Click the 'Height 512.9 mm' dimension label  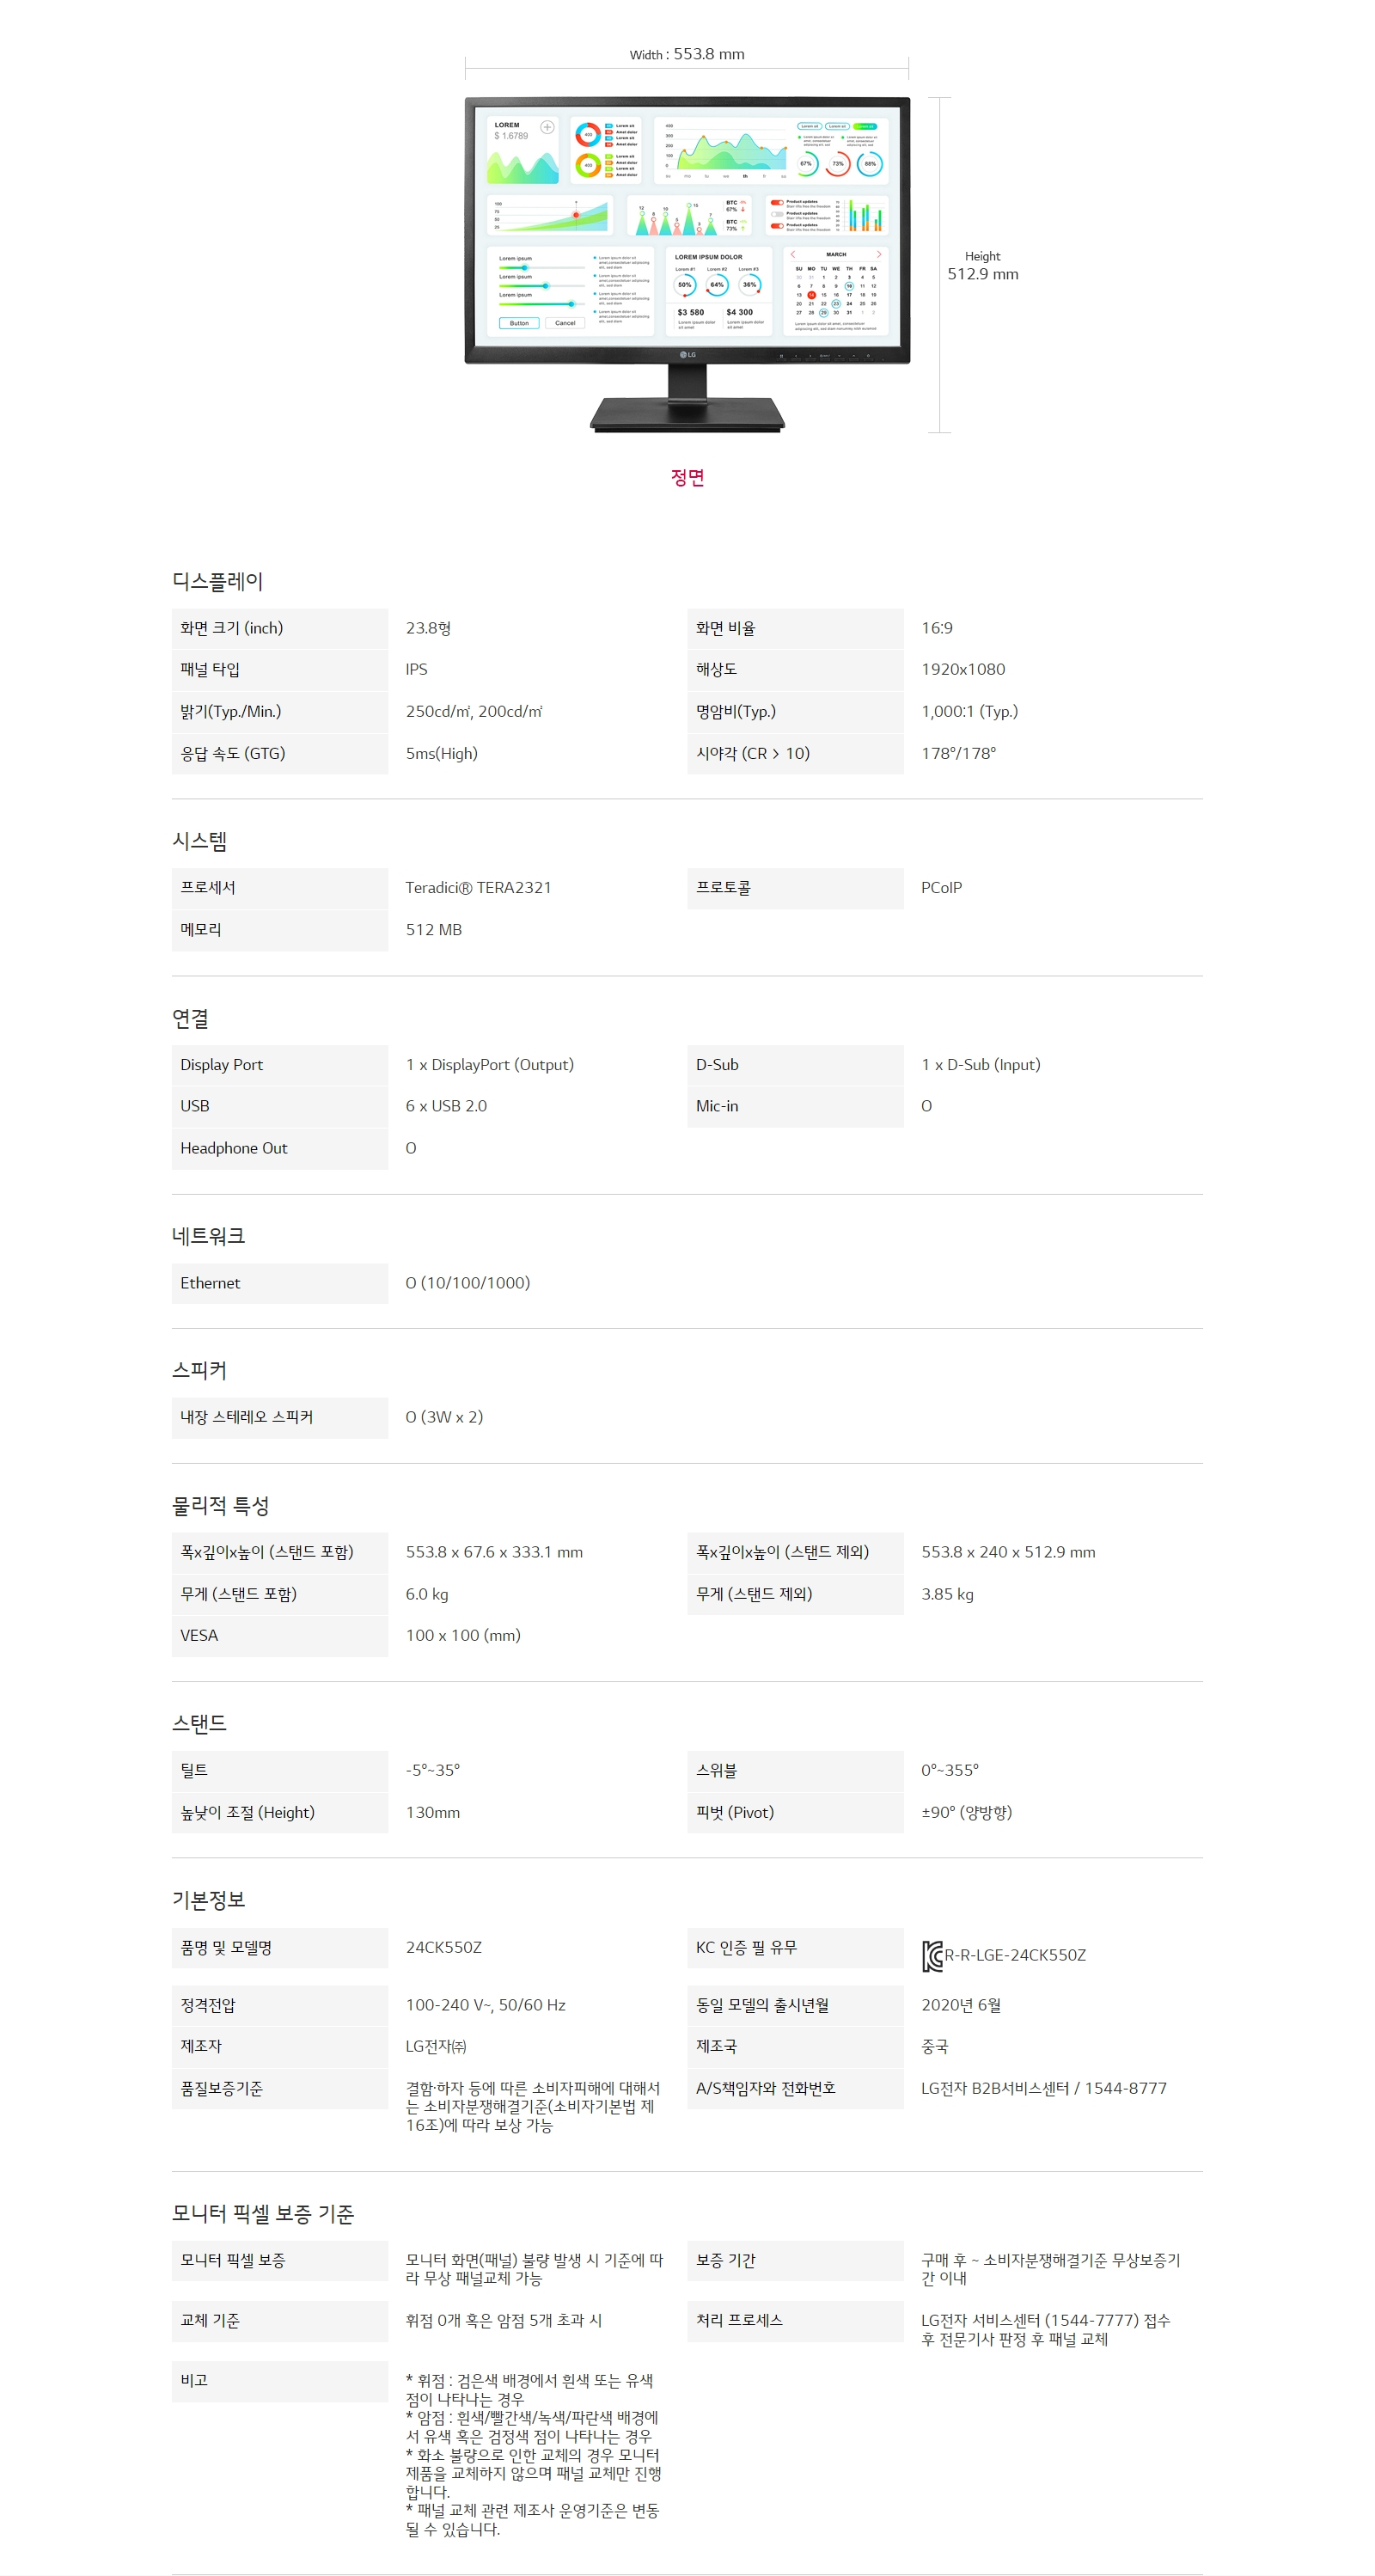[983, 266]
